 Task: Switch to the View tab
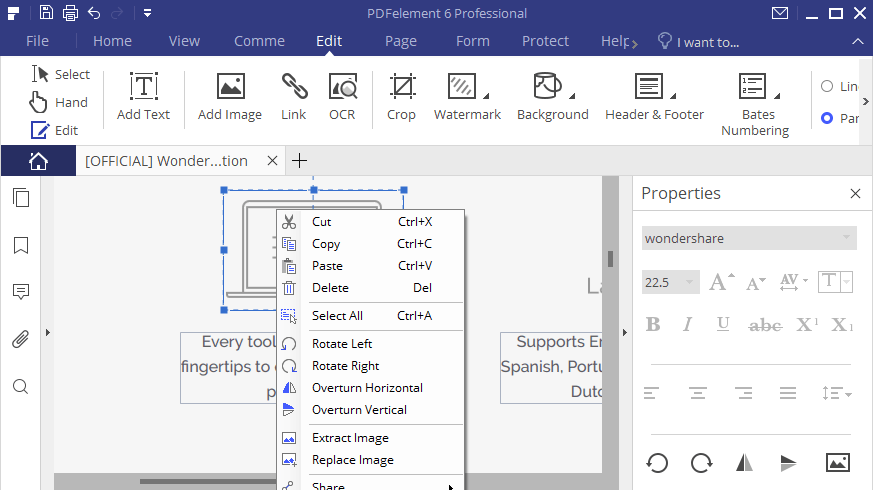184,41
